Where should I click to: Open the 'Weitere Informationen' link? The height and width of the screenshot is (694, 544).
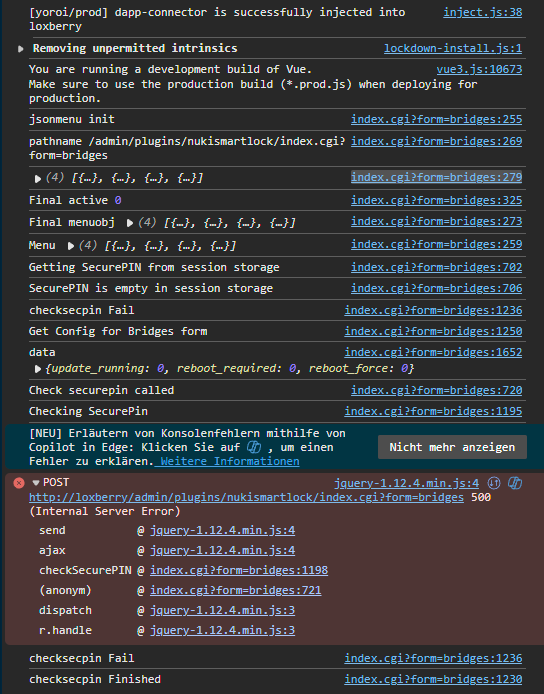click(230, 461)
